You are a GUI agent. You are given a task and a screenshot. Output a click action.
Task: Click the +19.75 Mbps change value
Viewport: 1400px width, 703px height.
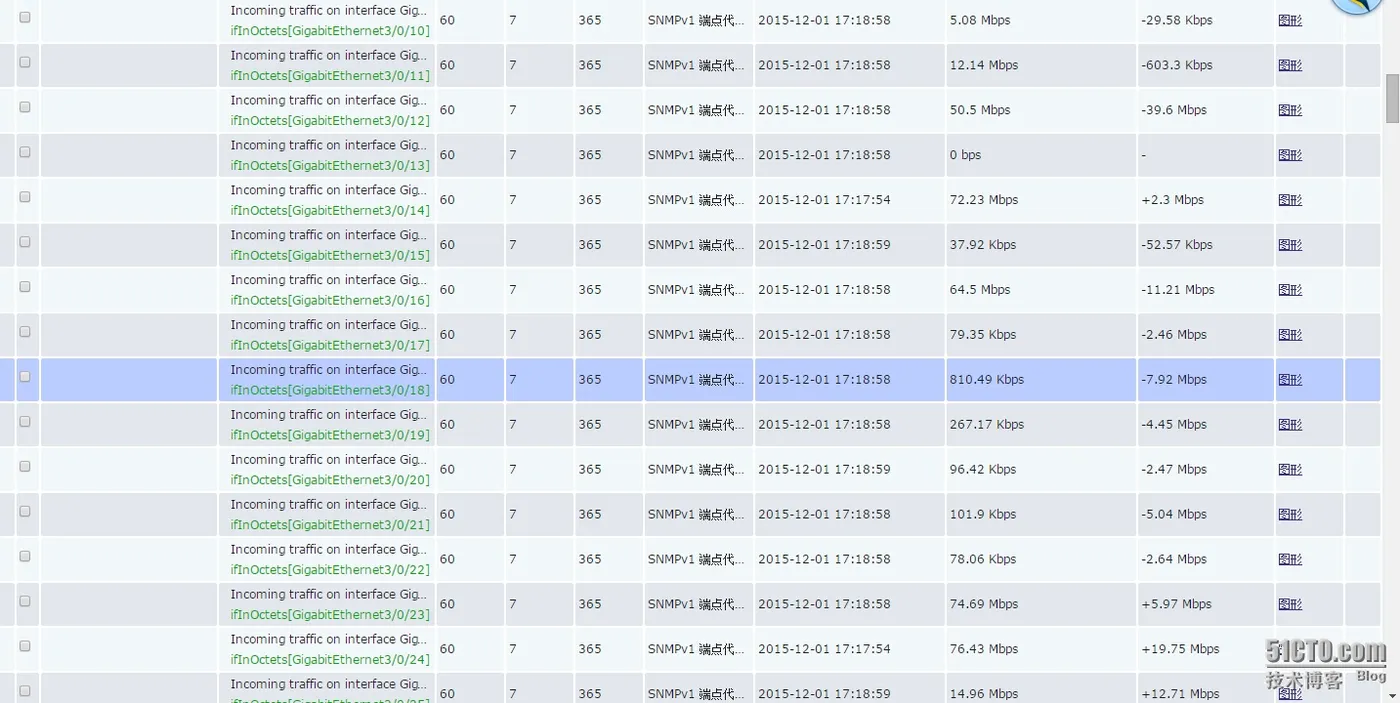pyautogui.click(x=1180, y=650)
